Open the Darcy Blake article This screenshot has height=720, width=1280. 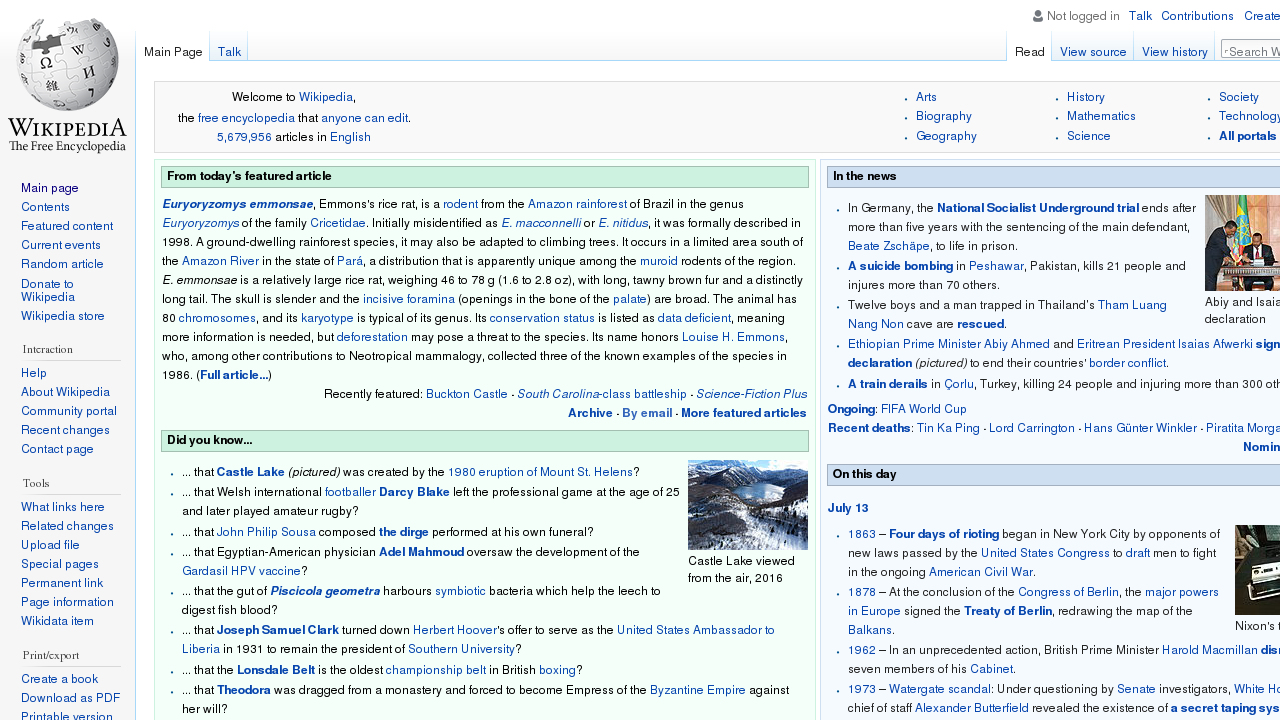(x=414, y=492)
